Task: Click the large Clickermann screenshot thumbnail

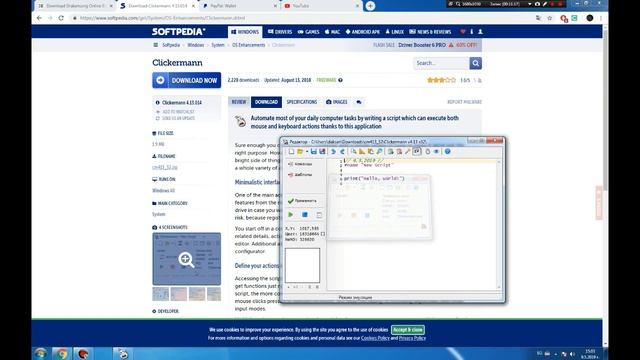Action: coord(187,259)
